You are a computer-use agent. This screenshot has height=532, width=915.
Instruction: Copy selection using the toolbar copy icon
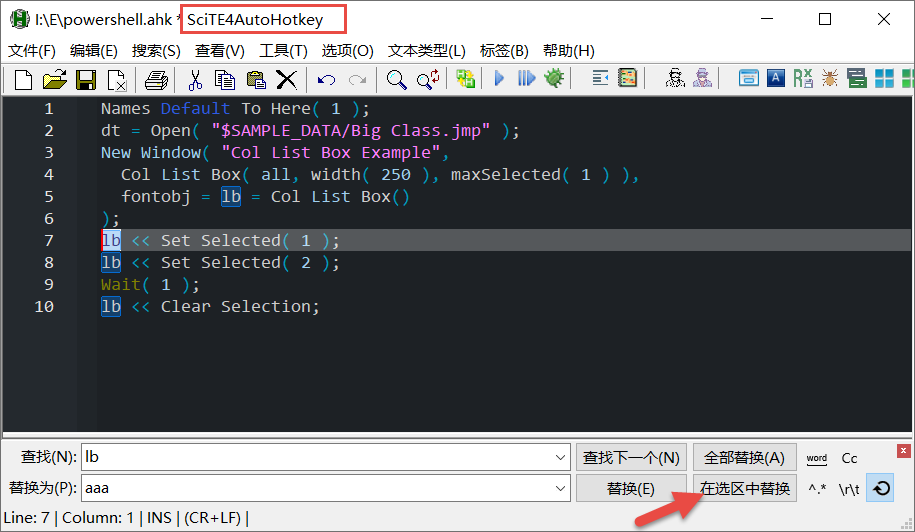coord(225,79)
